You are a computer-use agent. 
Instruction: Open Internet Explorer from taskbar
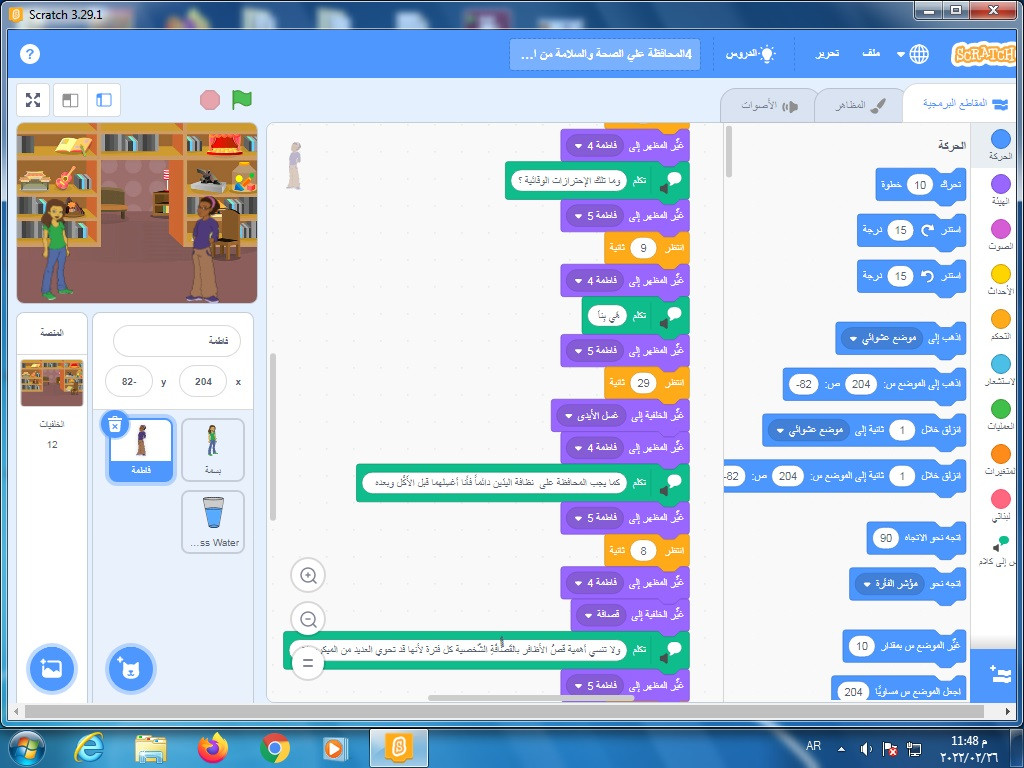[88, 748]
